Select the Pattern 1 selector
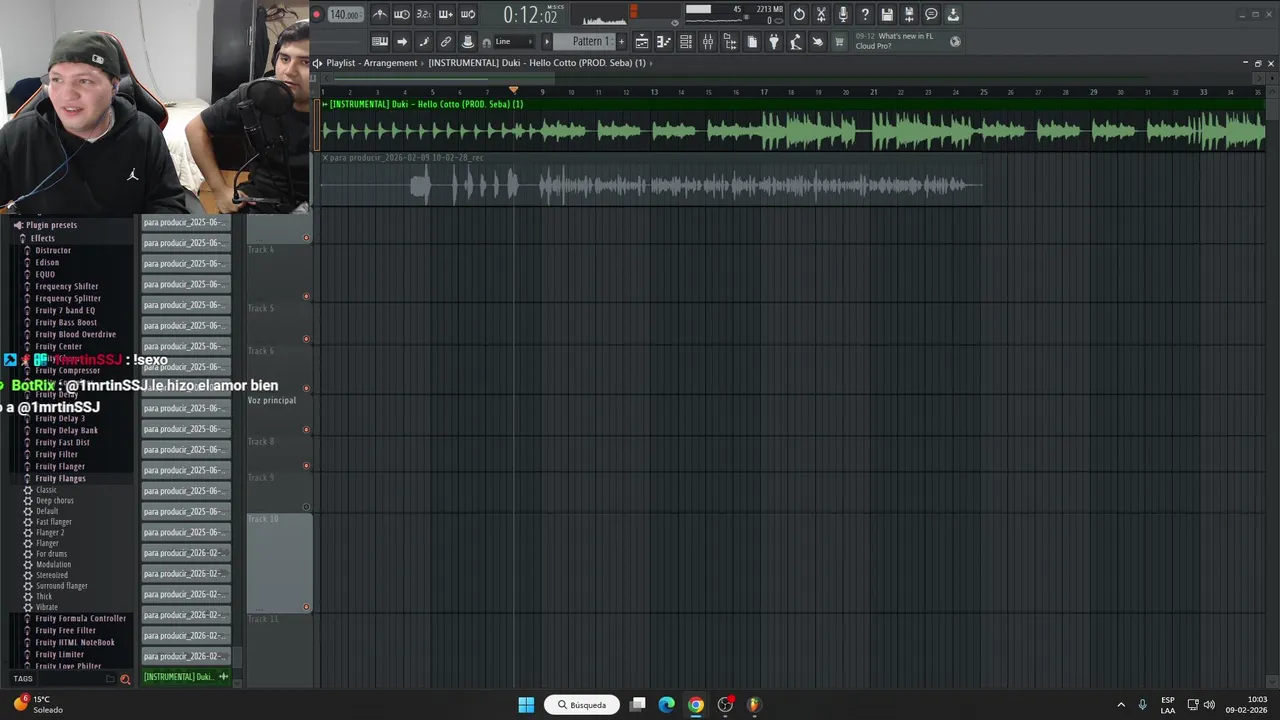The image size is (1280, 720). click(x=587, y=41)
